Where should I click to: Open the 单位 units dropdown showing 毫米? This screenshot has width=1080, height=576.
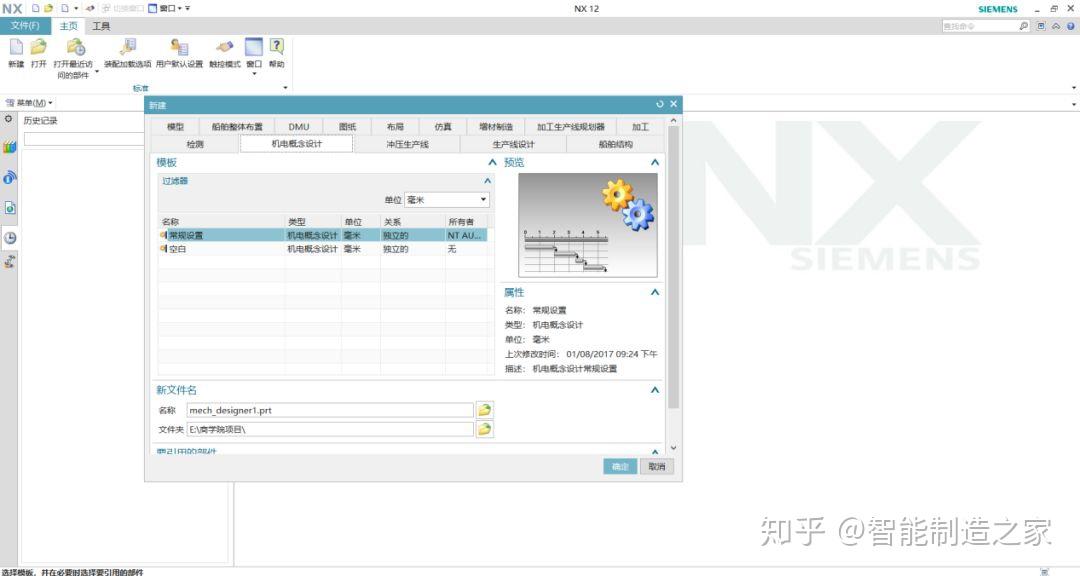point(482,199)
